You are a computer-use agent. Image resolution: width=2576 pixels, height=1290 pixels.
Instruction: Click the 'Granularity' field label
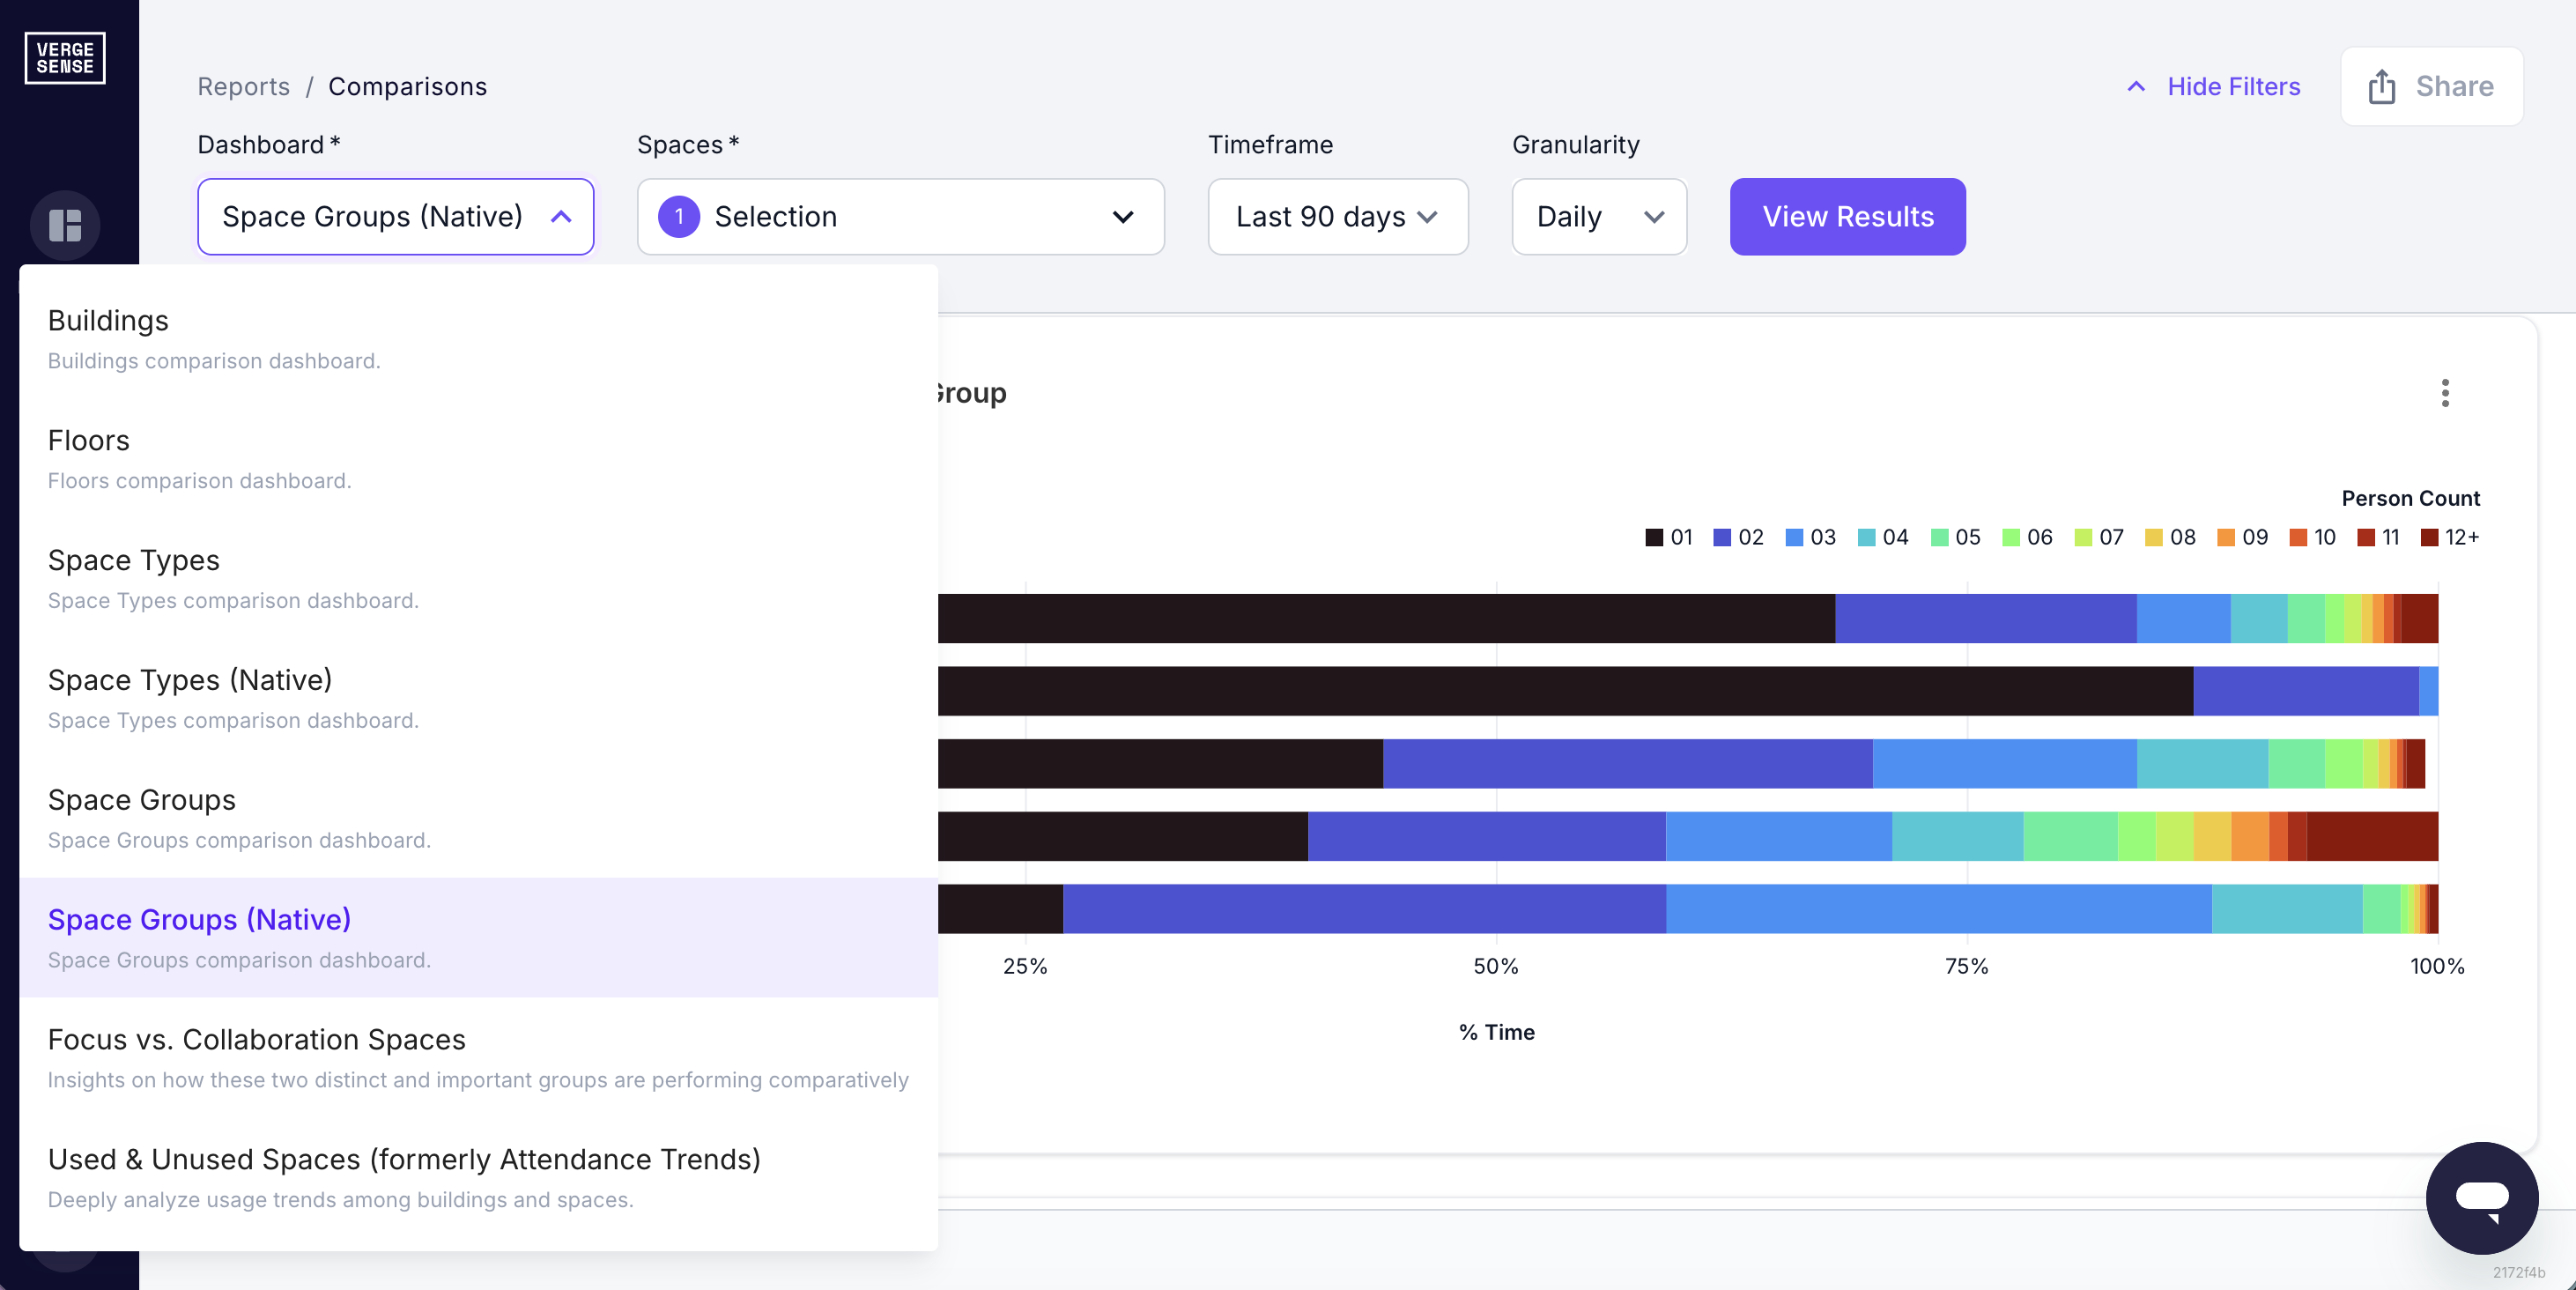1576,145
